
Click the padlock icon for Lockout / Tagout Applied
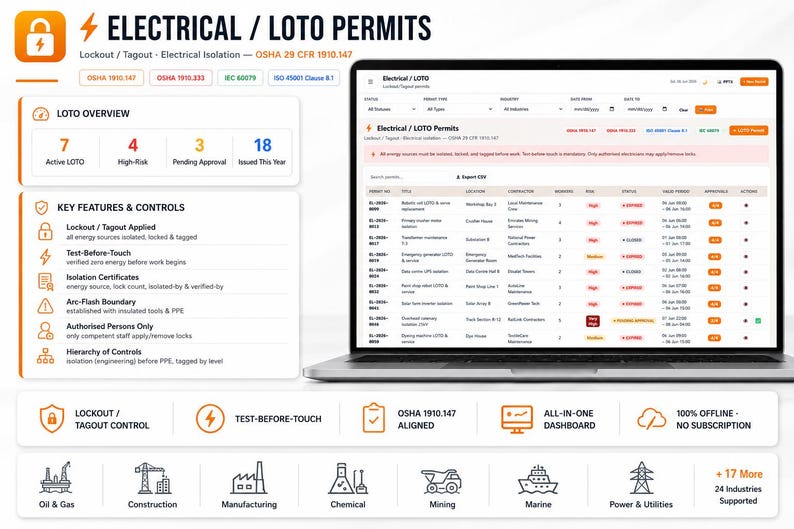pos(46,231)
